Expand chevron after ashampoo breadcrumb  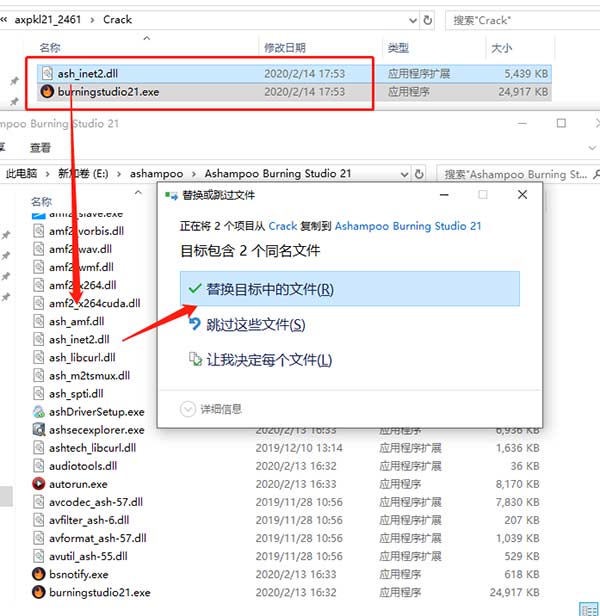click(x=194, y=174)
